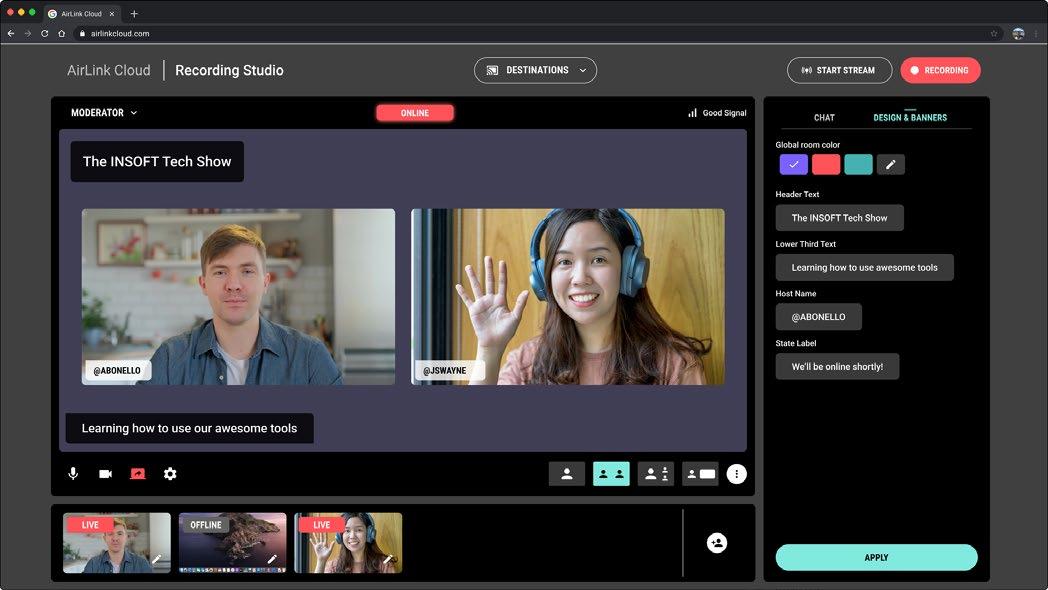Click the @ABONELLO name label on video
Image resolution: width=1048 pixels, height=590 pixels.
117,371
